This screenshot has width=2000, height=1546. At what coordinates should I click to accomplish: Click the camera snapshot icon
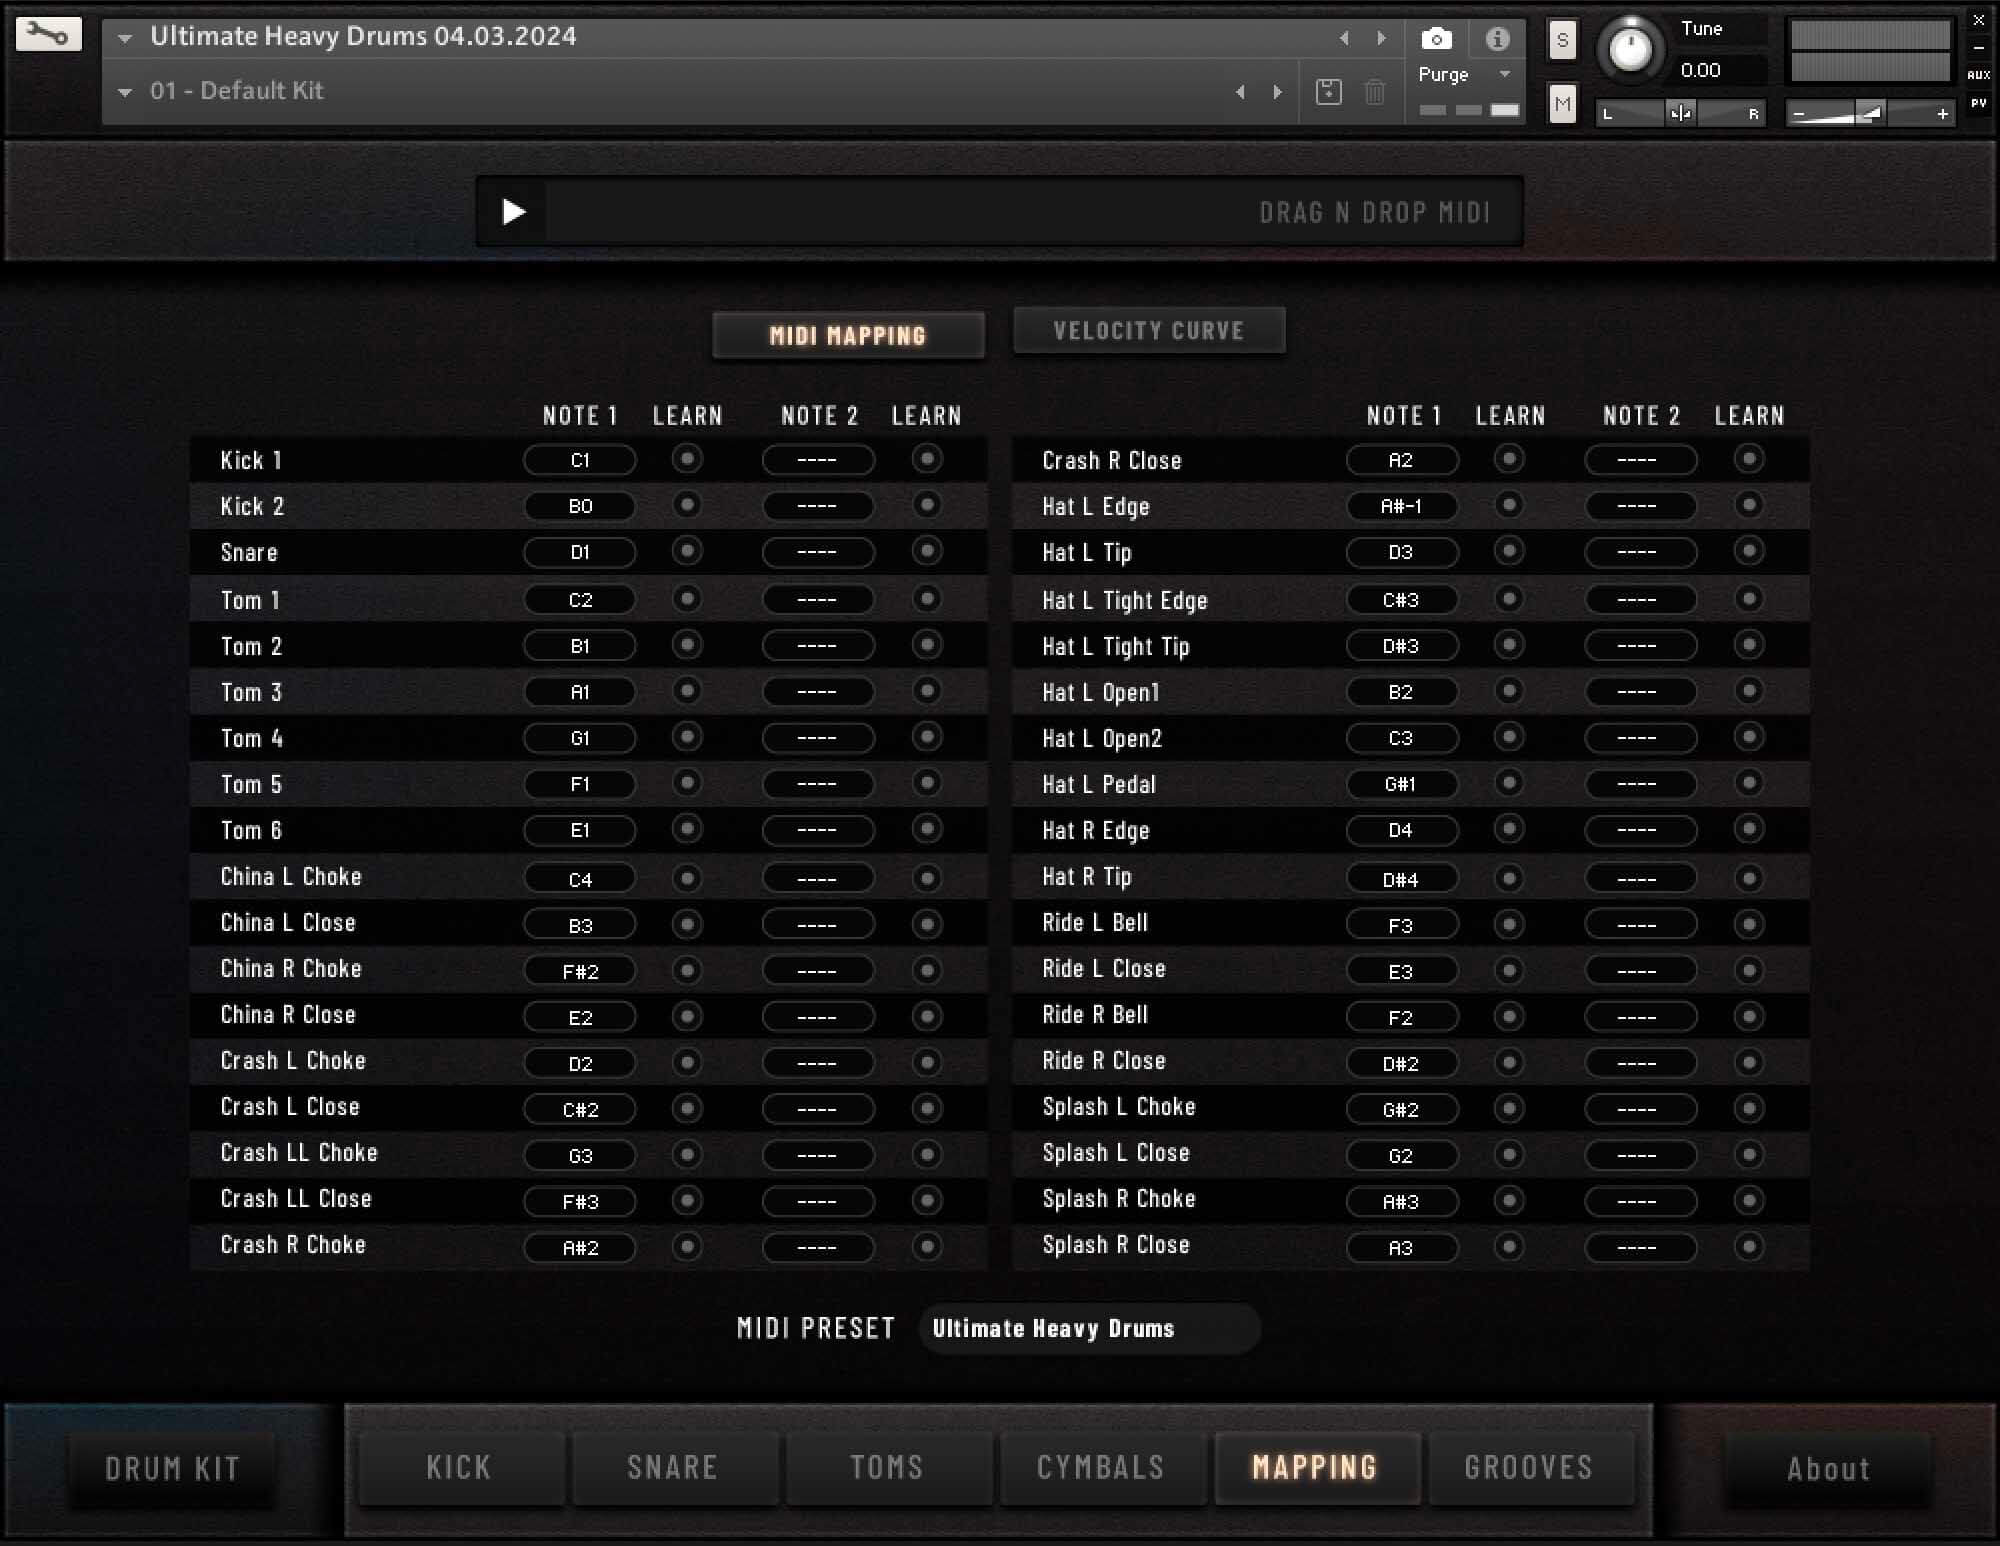[x=1436, y=39]
